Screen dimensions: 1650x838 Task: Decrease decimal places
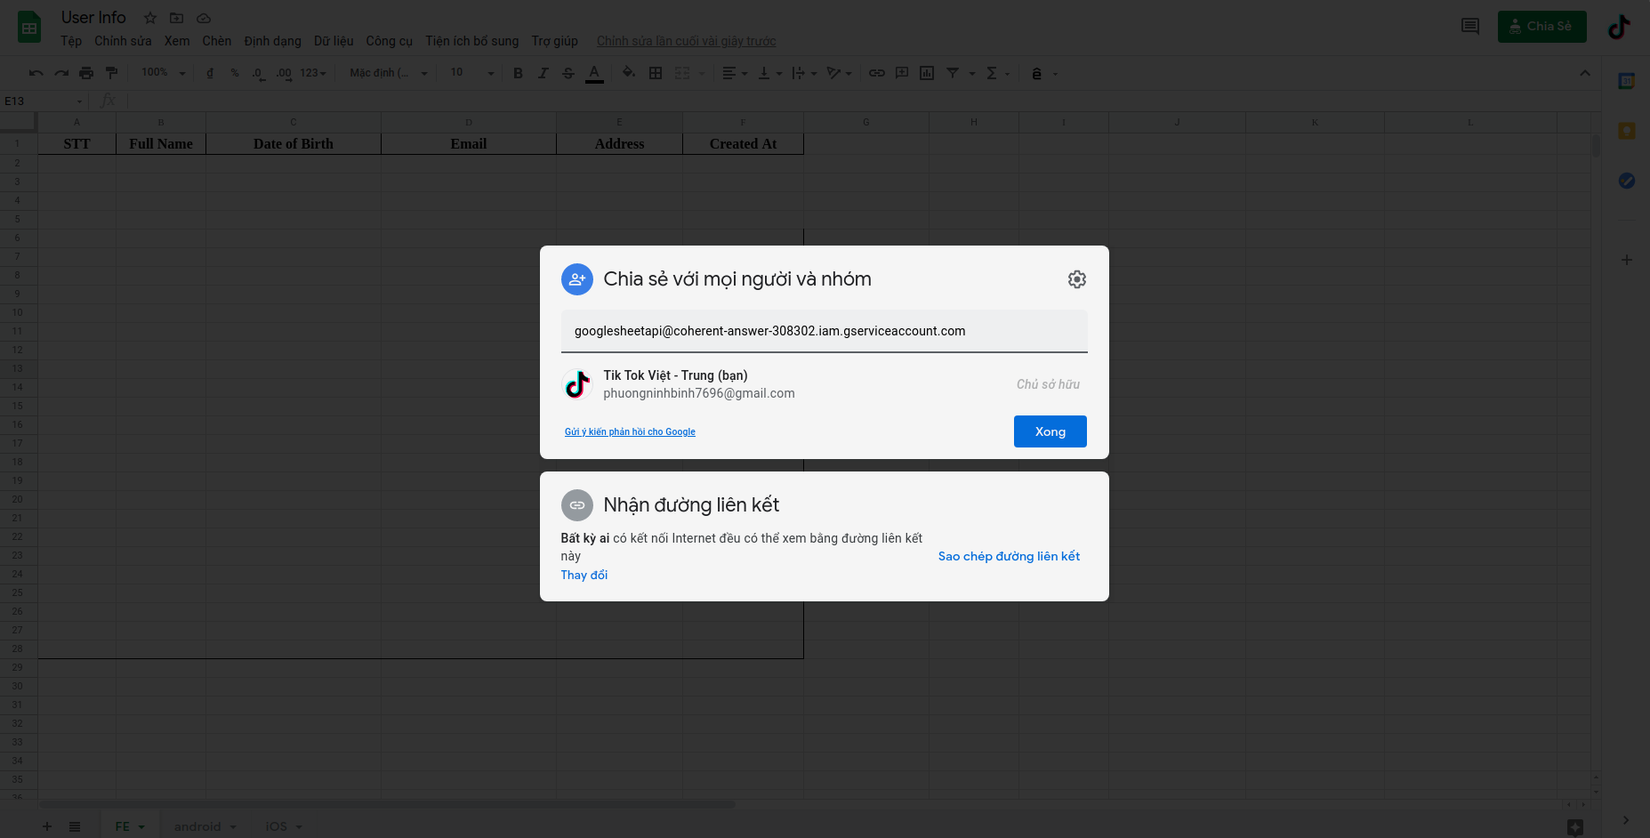click(258, 73)
